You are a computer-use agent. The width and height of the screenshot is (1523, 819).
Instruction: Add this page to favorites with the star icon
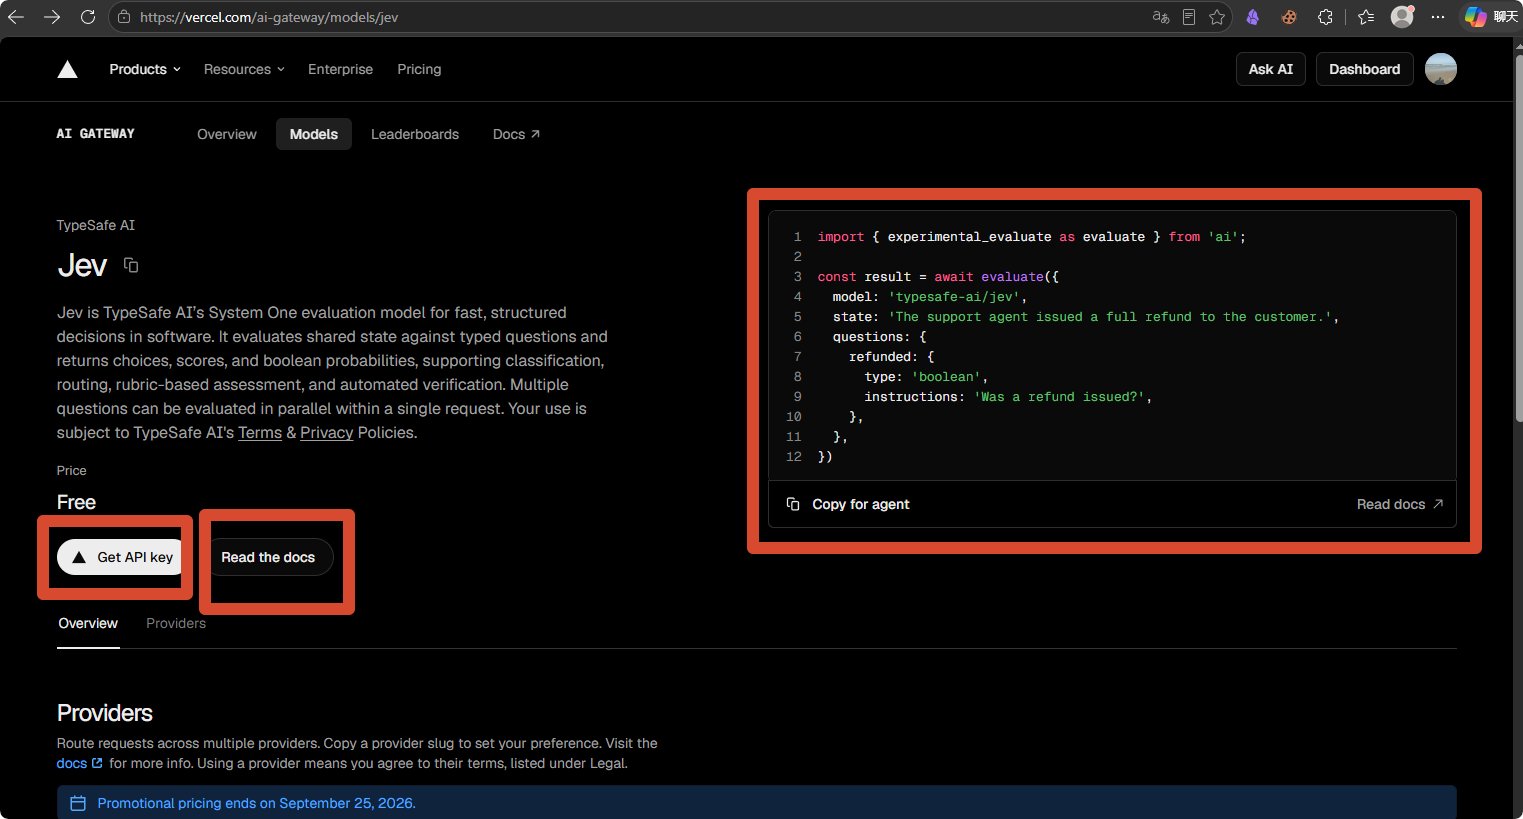pyautogui.click(x=1217, y=17)
